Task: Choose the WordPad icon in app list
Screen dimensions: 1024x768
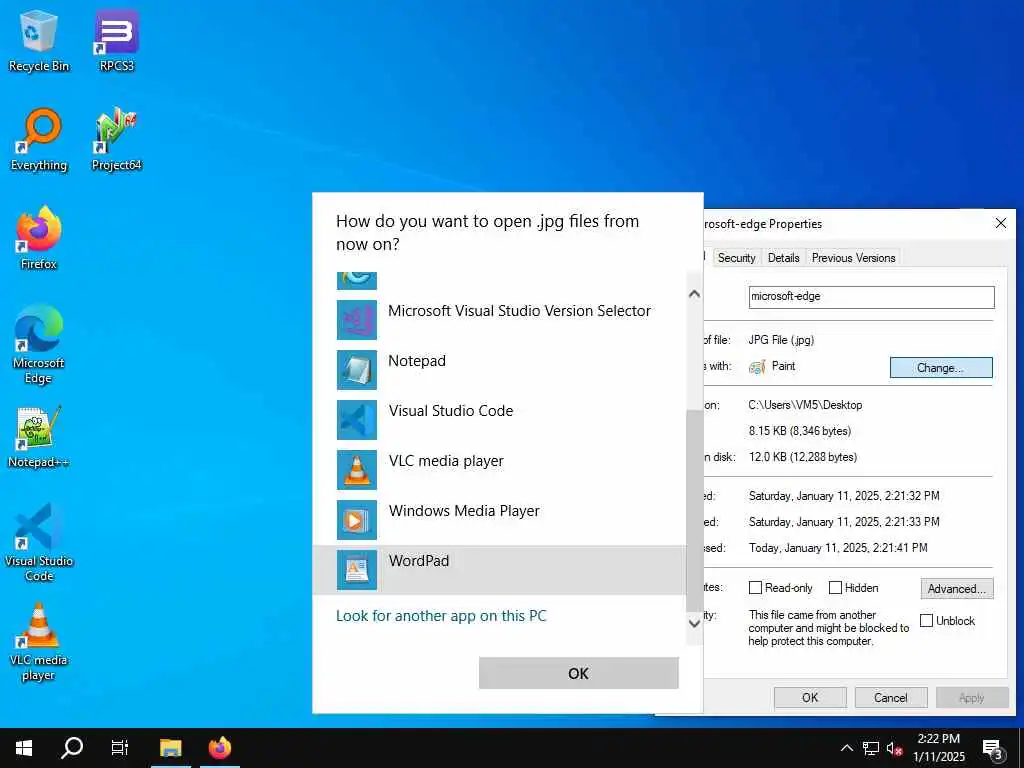Action: pyautogui.click(x=357, y=570)
